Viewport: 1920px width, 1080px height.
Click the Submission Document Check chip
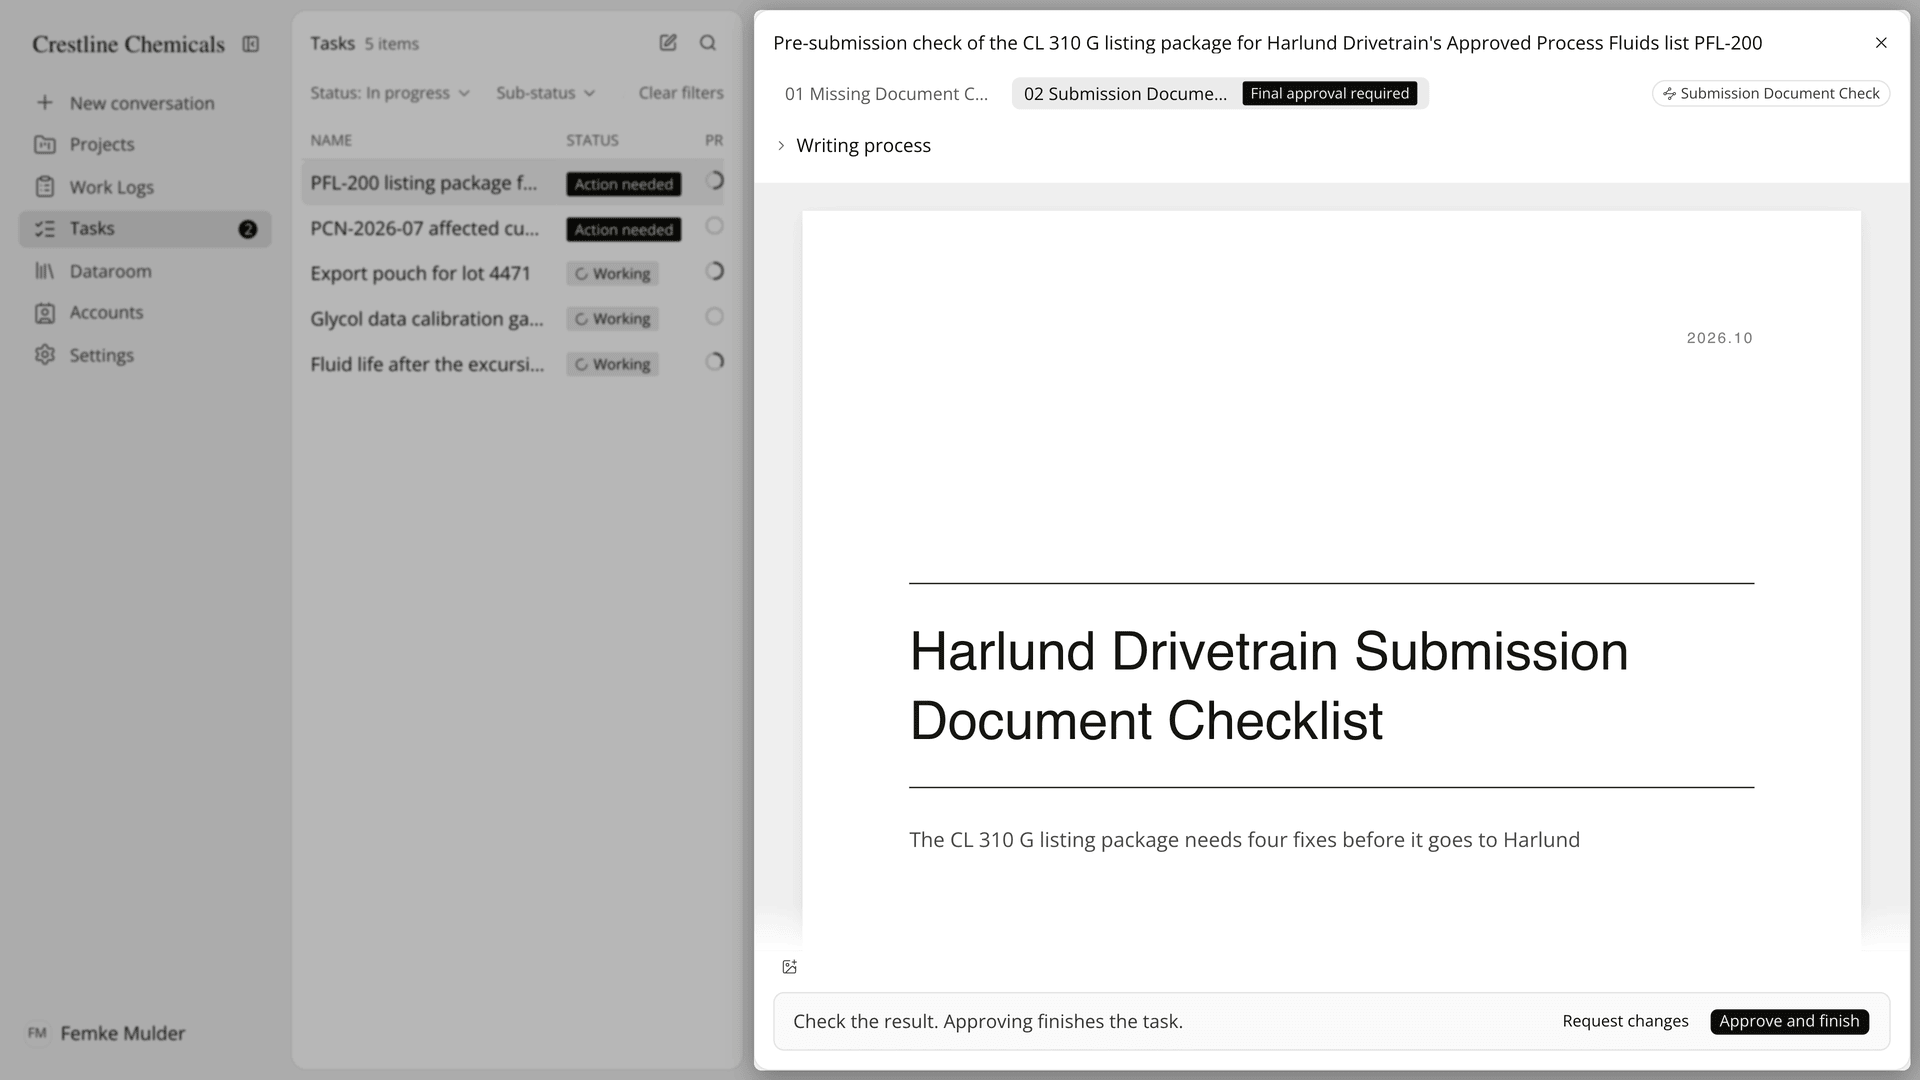[1771, 93]
